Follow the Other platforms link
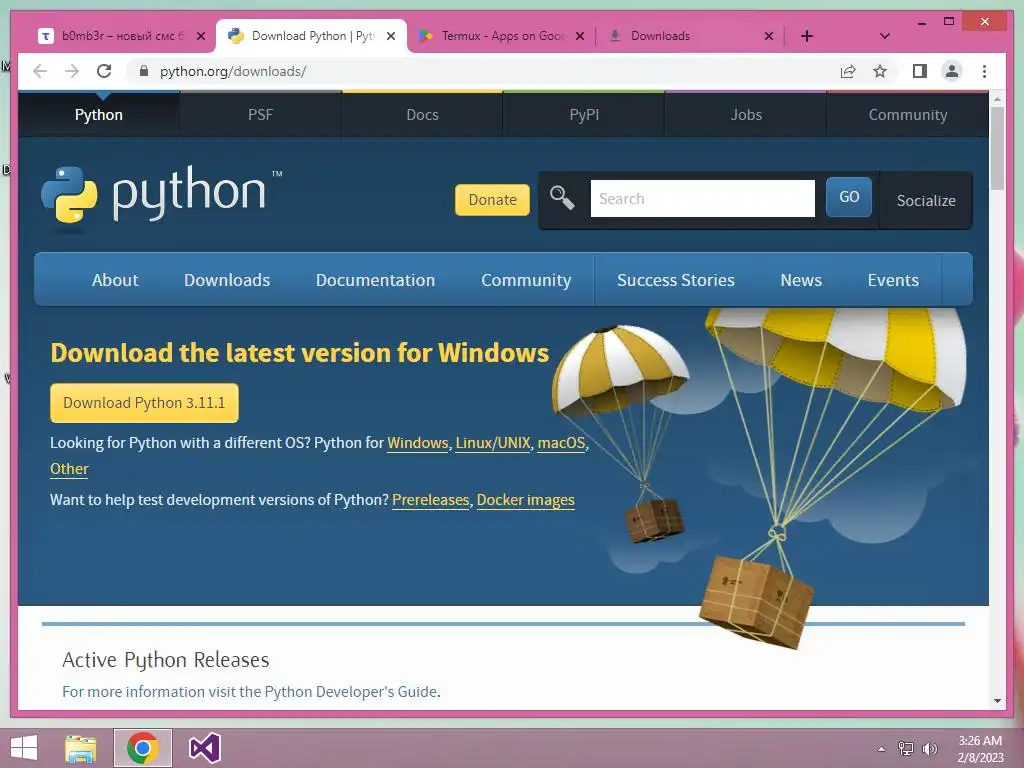 click(x=69, y=469)
